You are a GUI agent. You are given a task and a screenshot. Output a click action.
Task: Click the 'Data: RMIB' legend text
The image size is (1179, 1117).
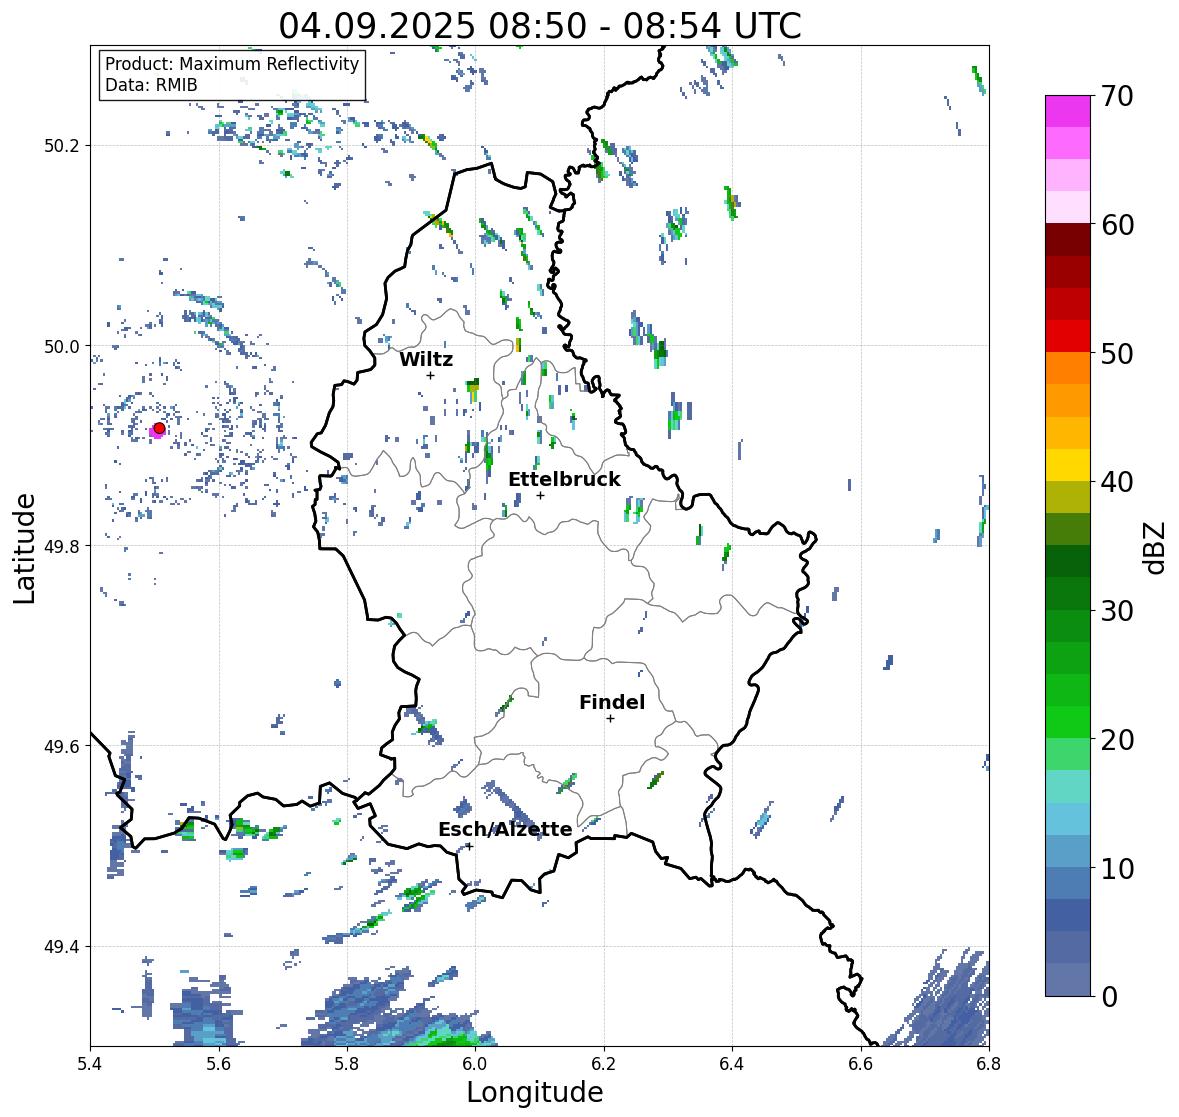(151, 85)
